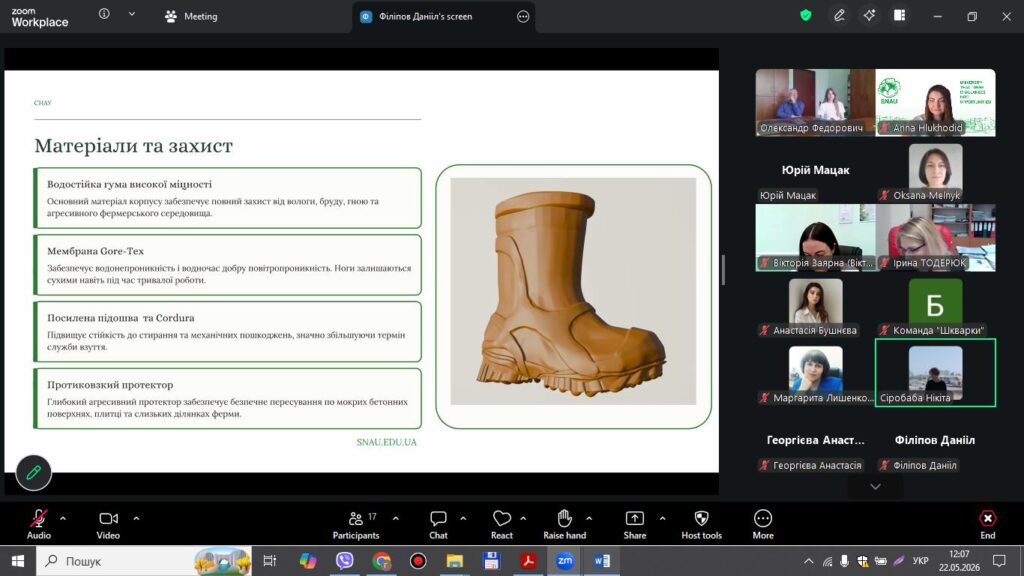Click green encryption shield icon
Screen dimensions: 1024x576
tap(806, 16)
